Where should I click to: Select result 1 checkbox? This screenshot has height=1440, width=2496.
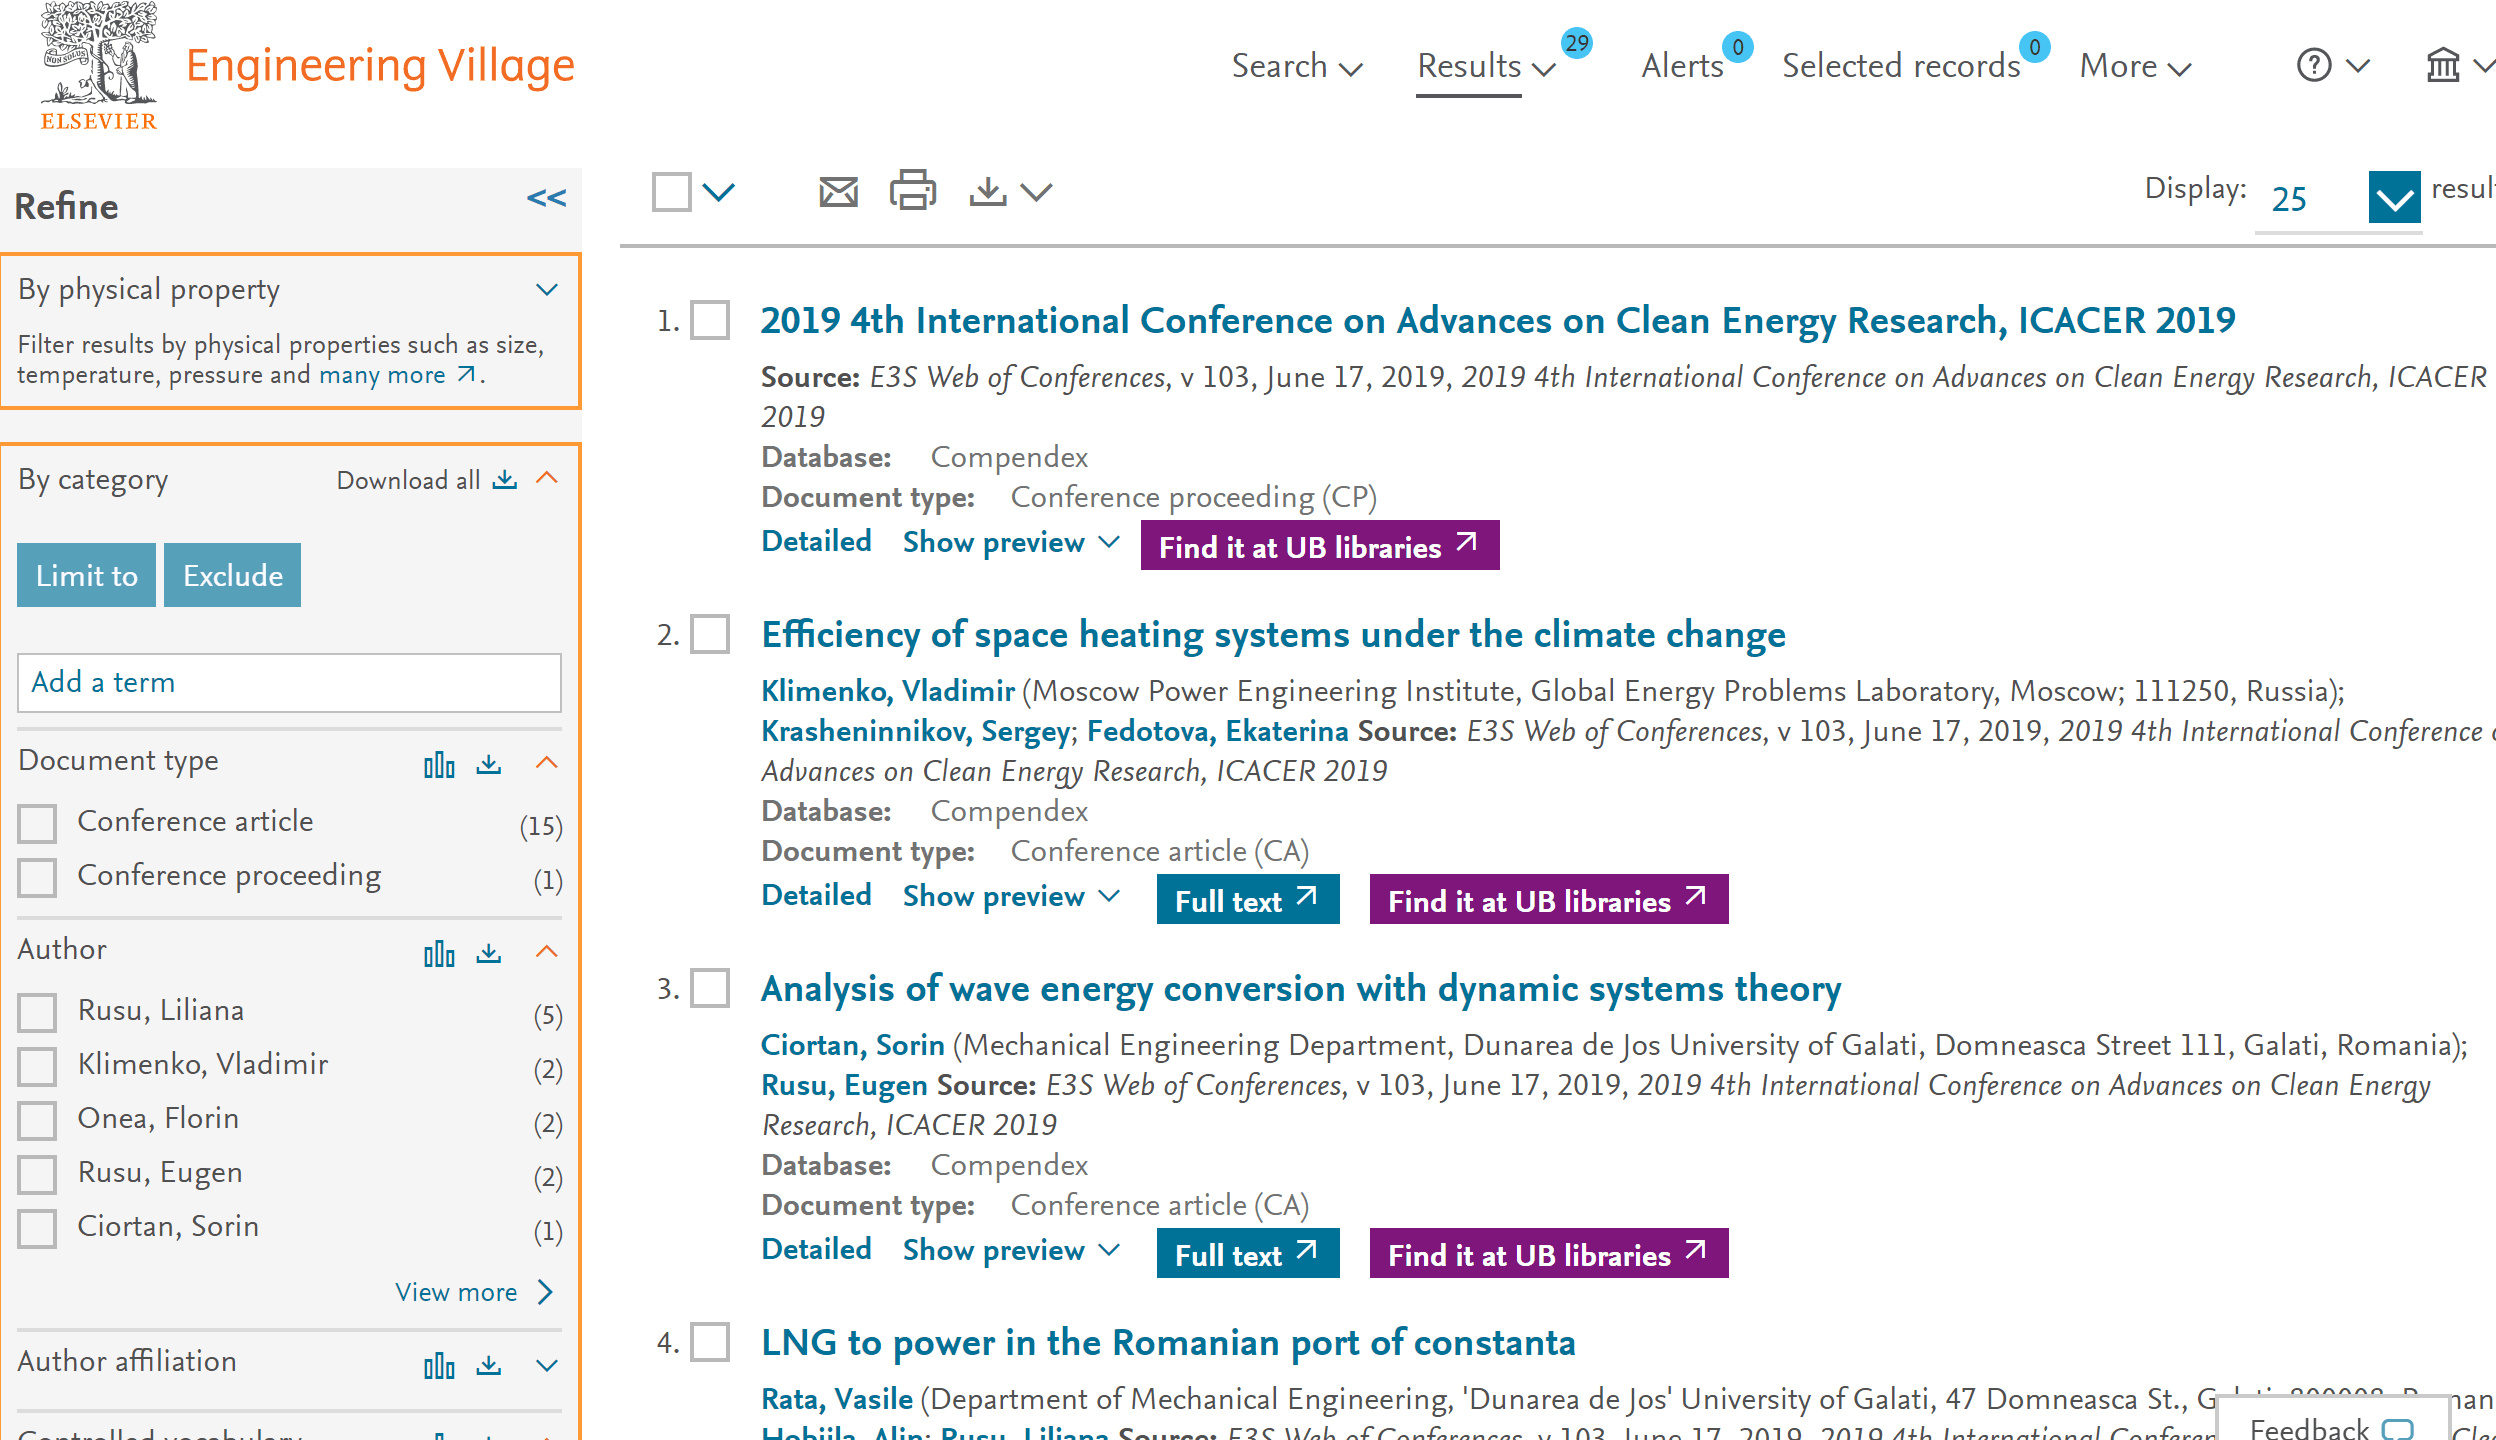[711, 321]
